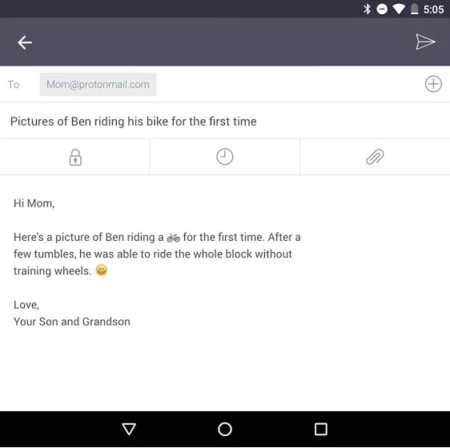
Task: Click the bicycle emoji in message body
Action: point(173,238)
